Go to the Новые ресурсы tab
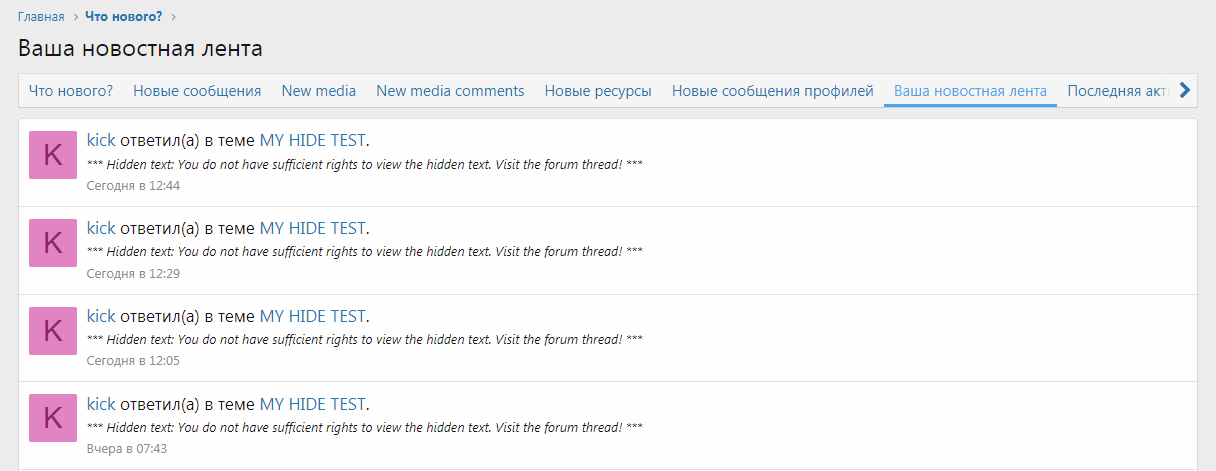This screenshot has width=1216, height=471. (x=598, y=91)
